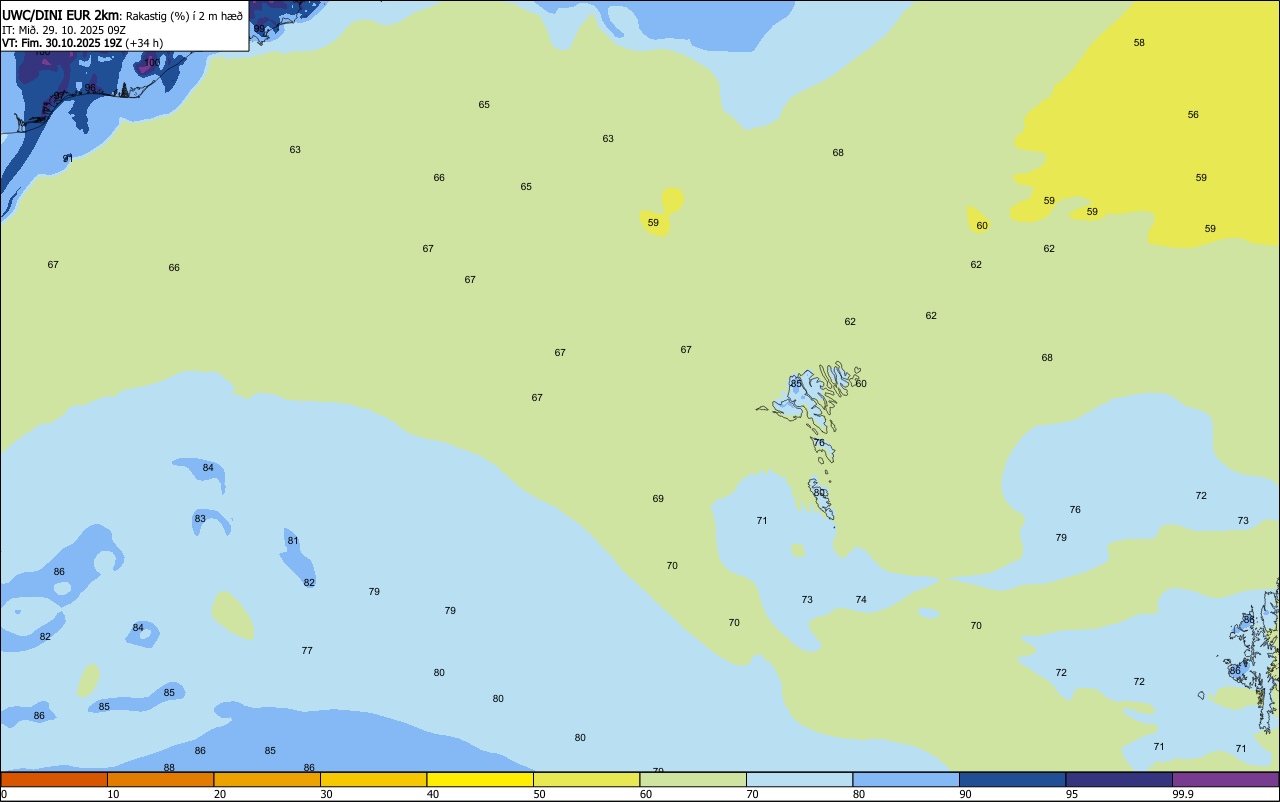Click the 0–10 dark orange legend swatch
The height and width of the screenshot is (802, 1280).
click(x=54, y=779)
